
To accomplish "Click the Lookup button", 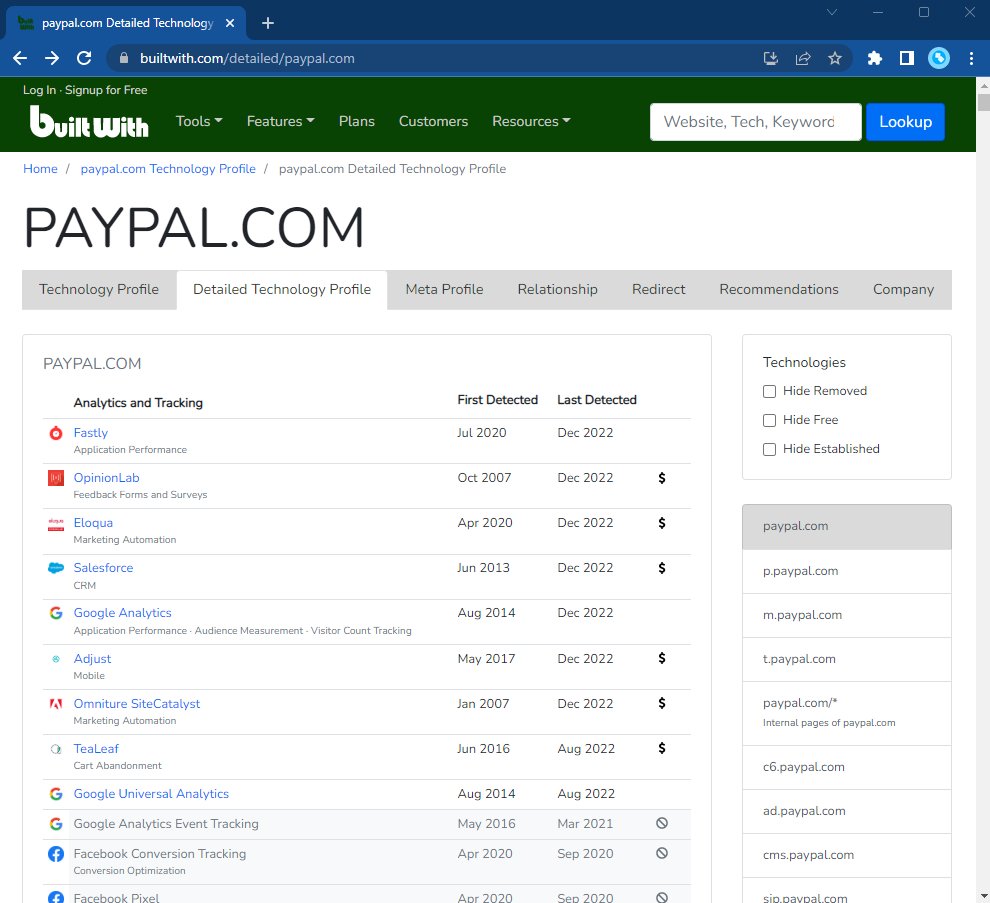I will click(x=905, y=122).
